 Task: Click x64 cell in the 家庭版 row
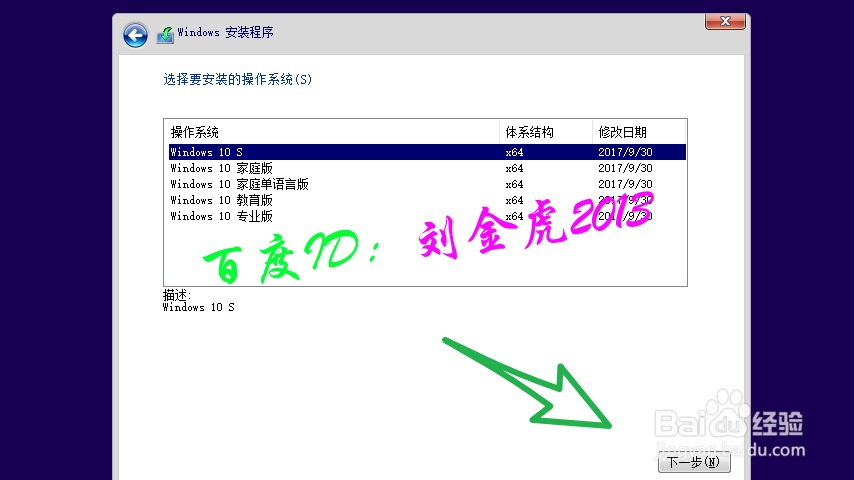pyautogui.click(x=514, y=168)
